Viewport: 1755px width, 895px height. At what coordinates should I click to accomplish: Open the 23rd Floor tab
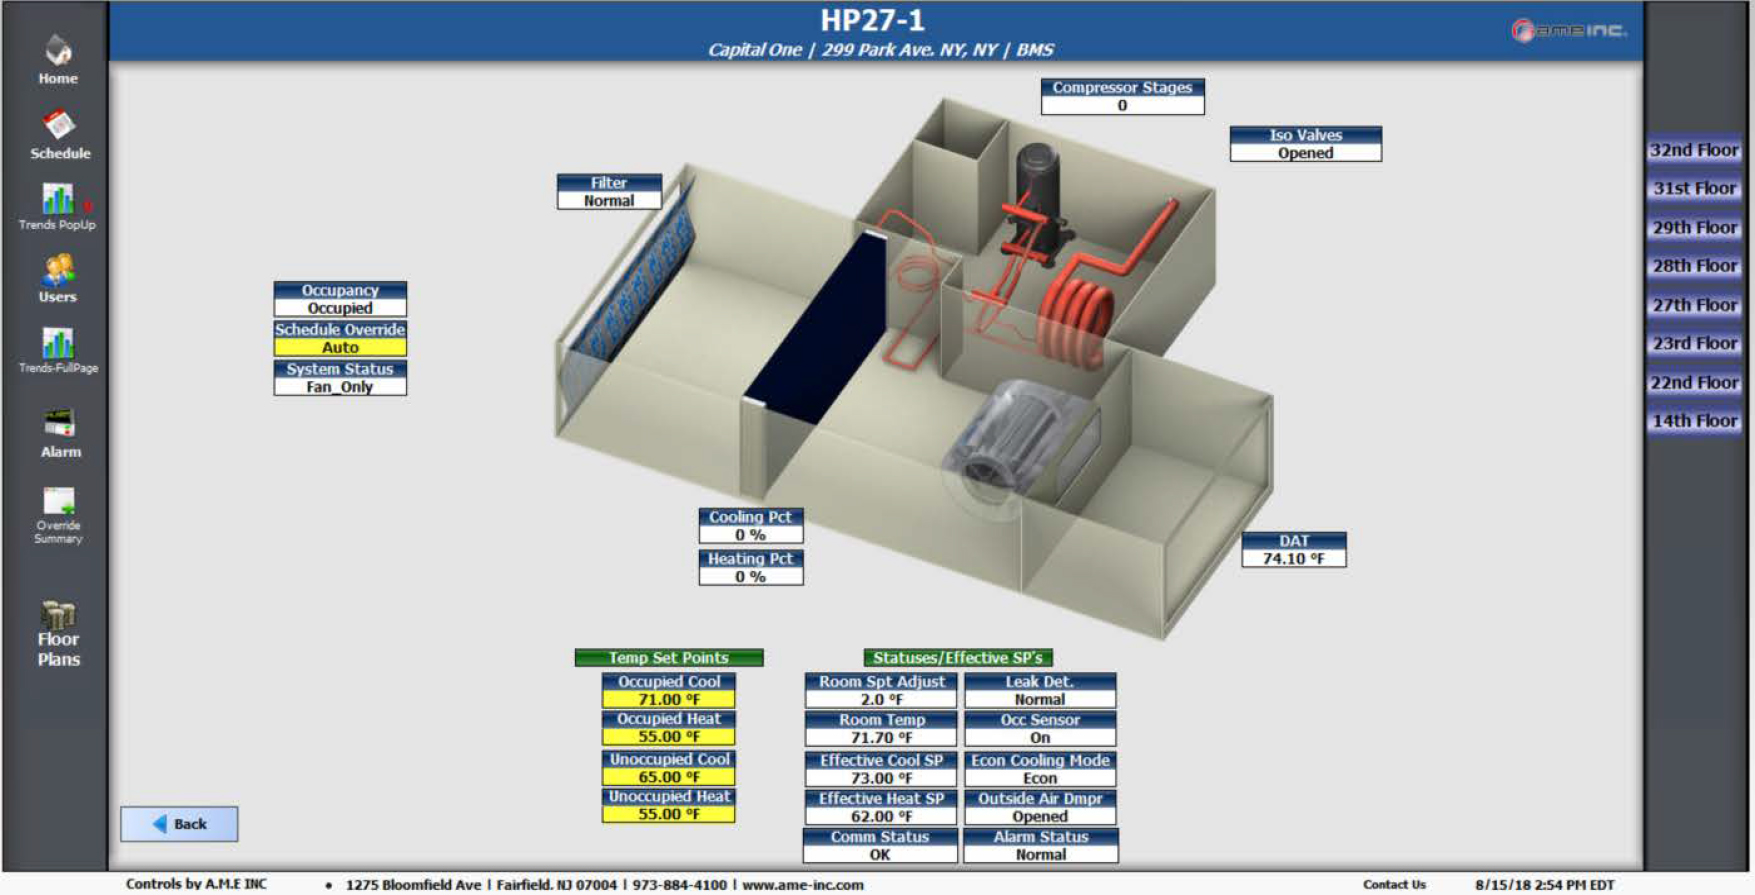[1694, 343]
